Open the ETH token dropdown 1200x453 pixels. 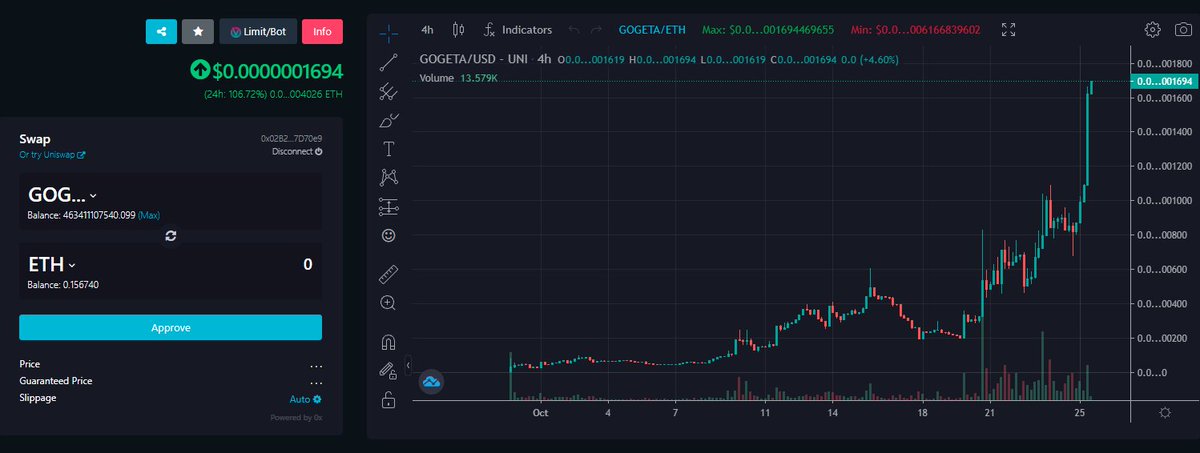click(52, 264)
